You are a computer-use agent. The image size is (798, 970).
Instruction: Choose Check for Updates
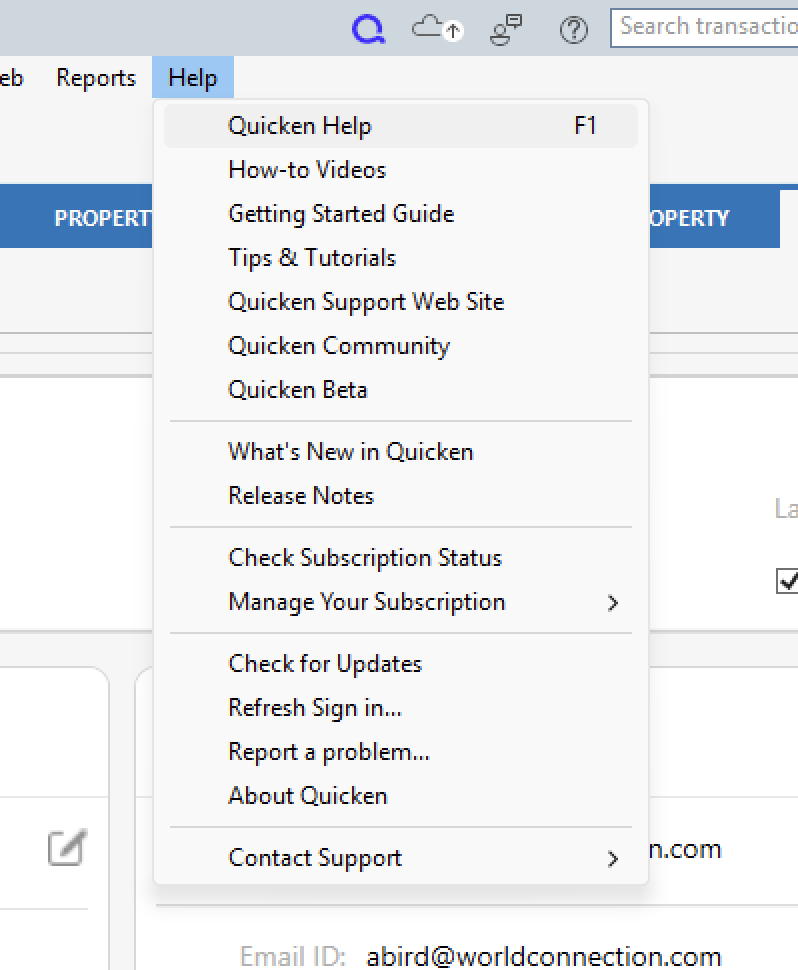[x=325, y=663]
